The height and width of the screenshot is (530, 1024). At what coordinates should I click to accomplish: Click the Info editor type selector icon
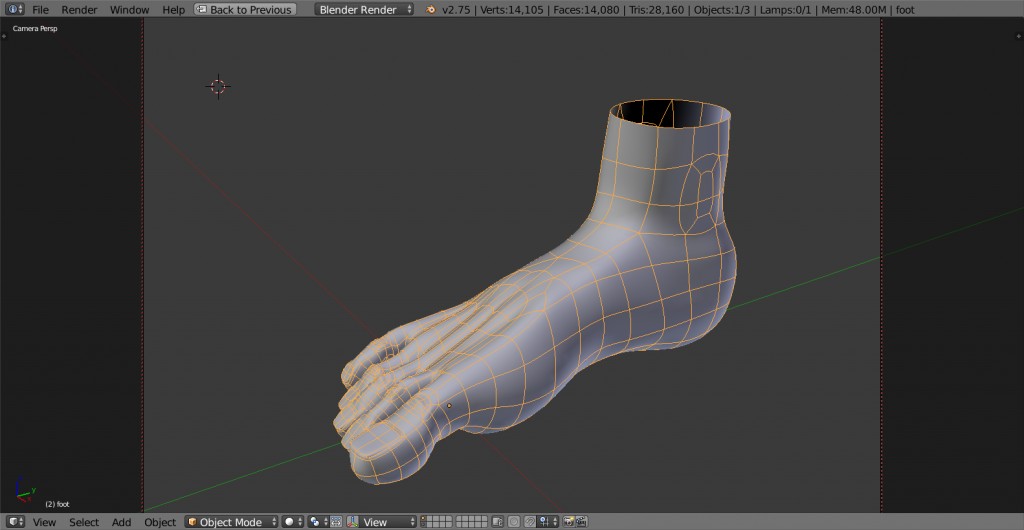pos(14,10)
